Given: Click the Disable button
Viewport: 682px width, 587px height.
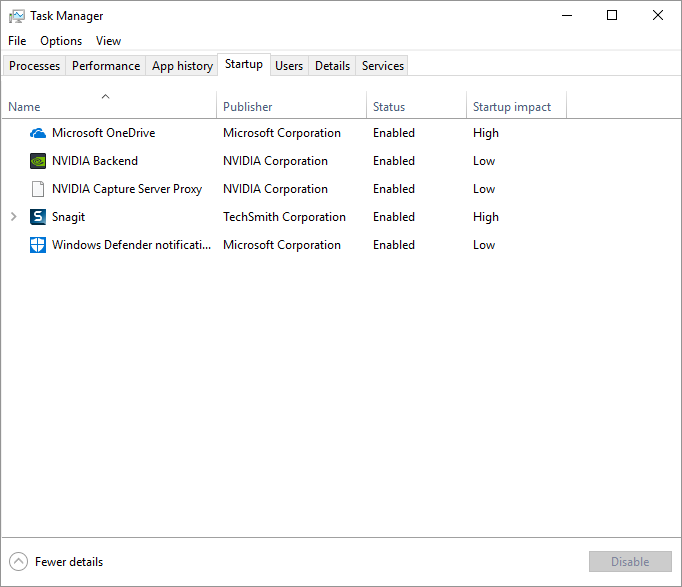Looking at the screenshot, I should [630, 561].
